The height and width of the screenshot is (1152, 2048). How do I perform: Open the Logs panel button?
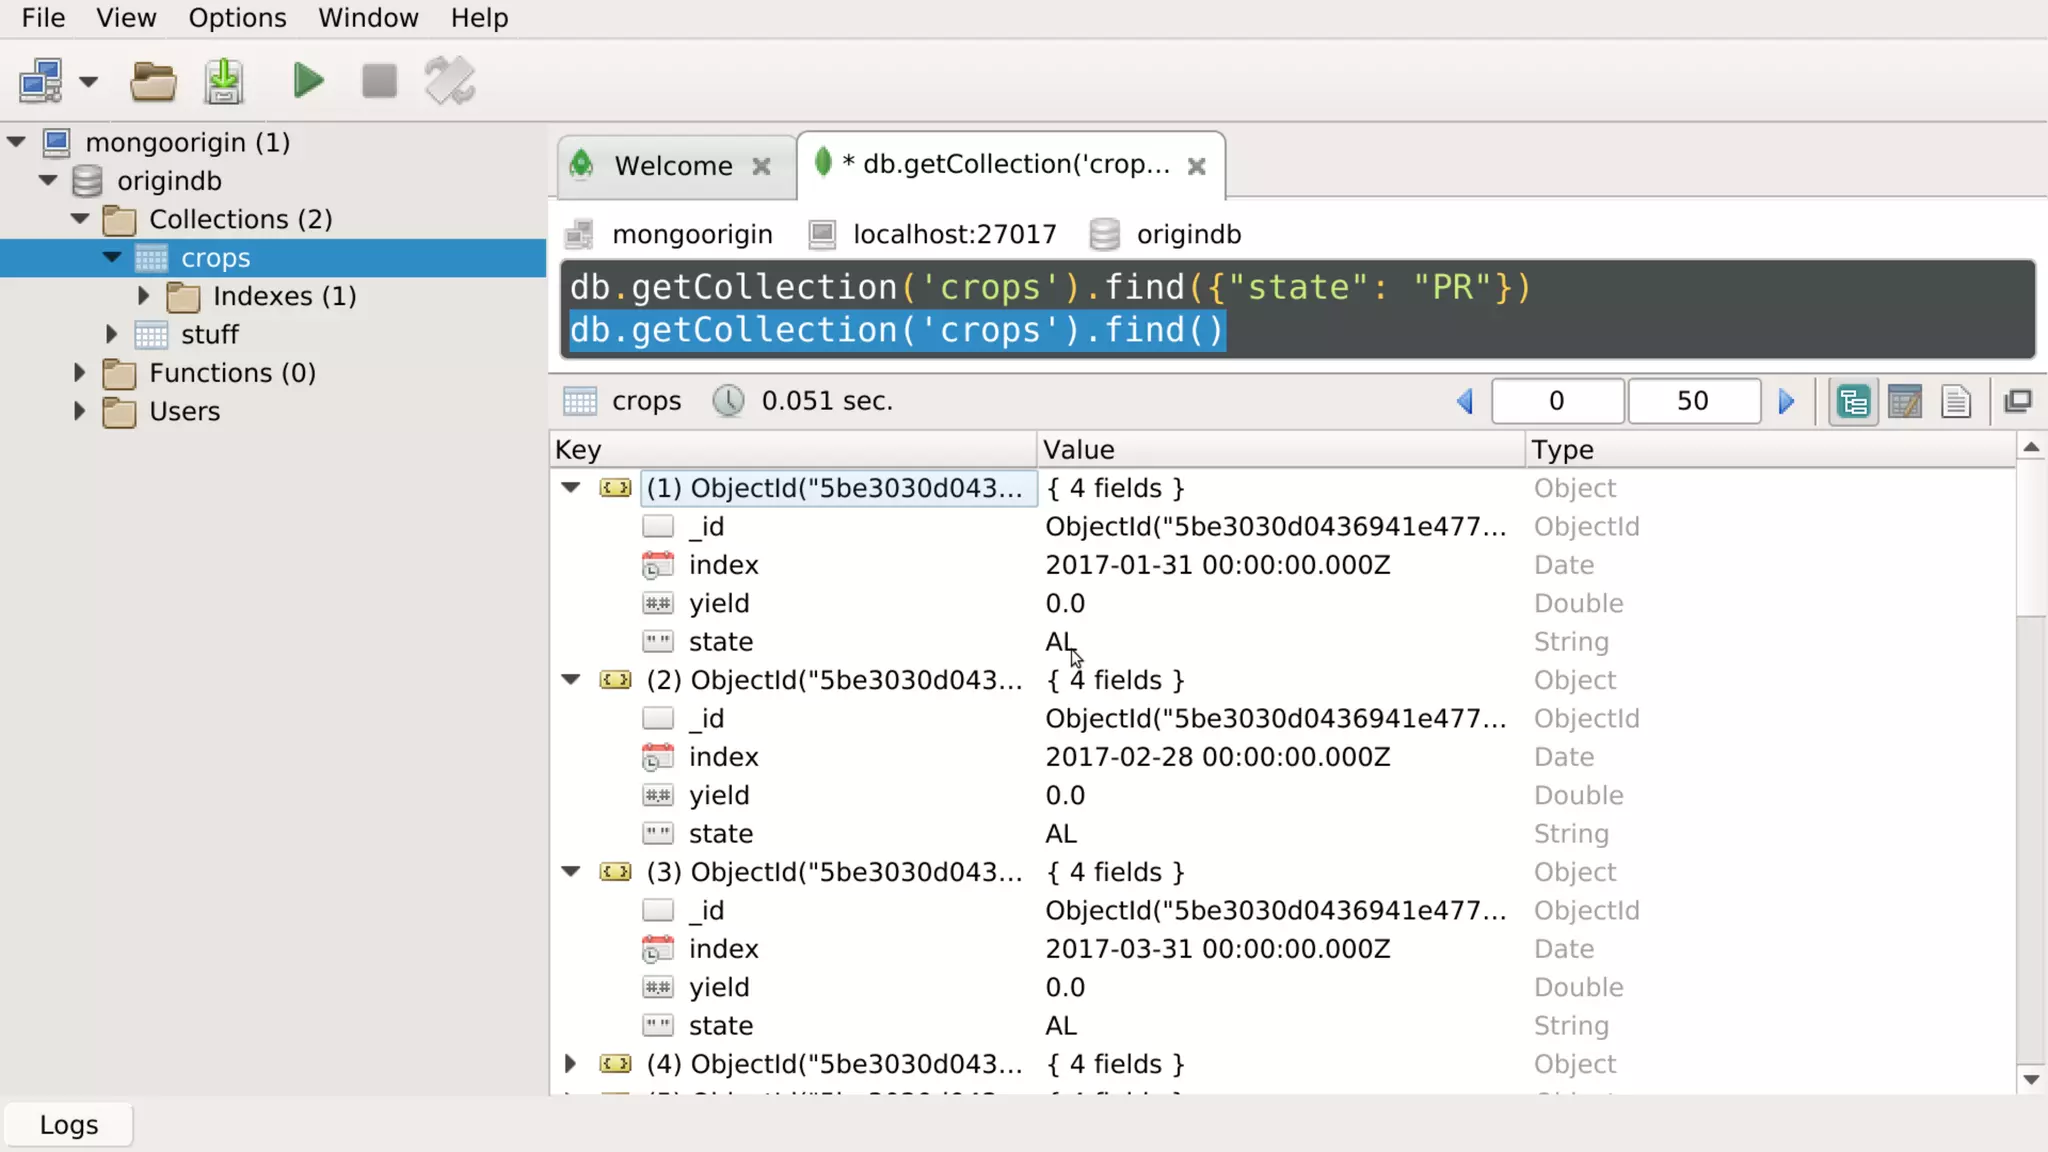coord(68,1125)
